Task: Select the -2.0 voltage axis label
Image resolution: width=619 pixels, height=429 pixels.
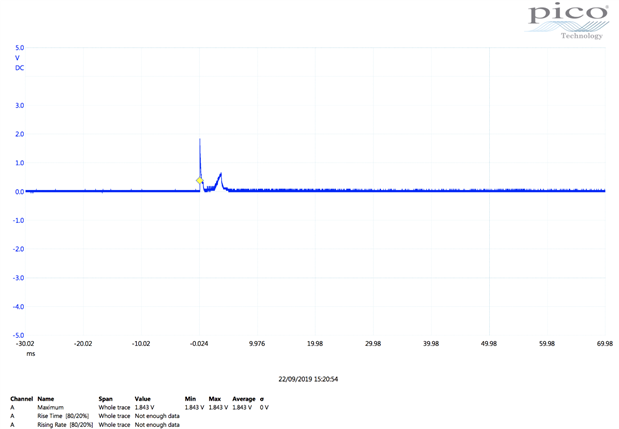Action: tap(19, 249)
